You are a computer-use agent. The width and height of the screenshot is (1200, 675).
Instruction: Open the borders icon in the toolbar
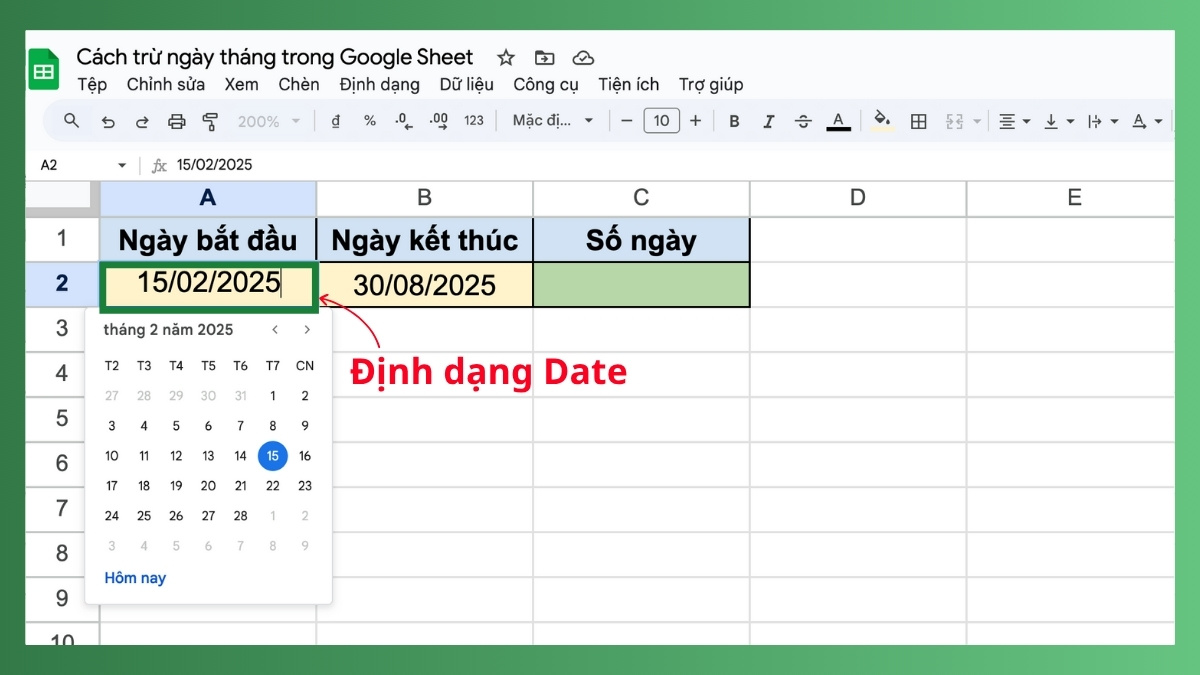pyautogui.click(x=918, y=120)
